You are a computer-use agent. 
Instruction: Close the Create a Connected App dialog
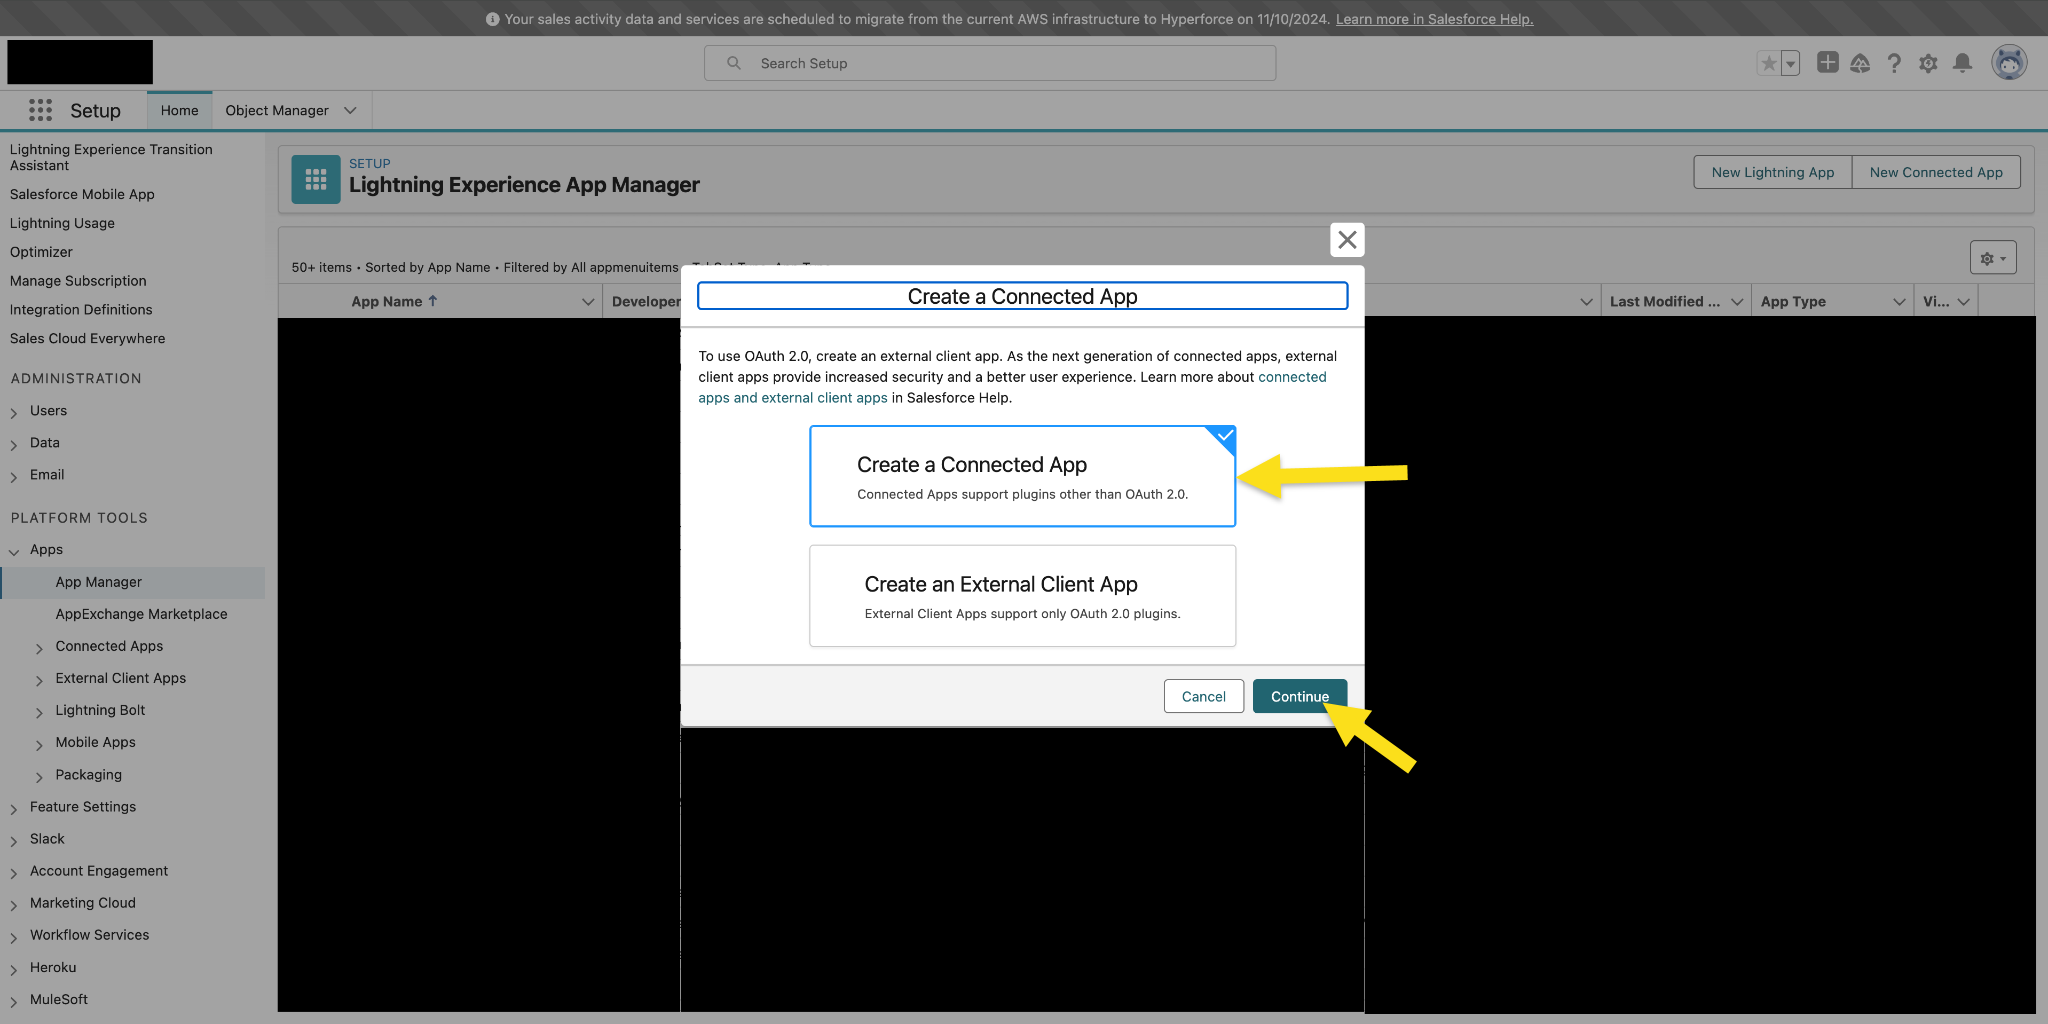pos(1347,240)
